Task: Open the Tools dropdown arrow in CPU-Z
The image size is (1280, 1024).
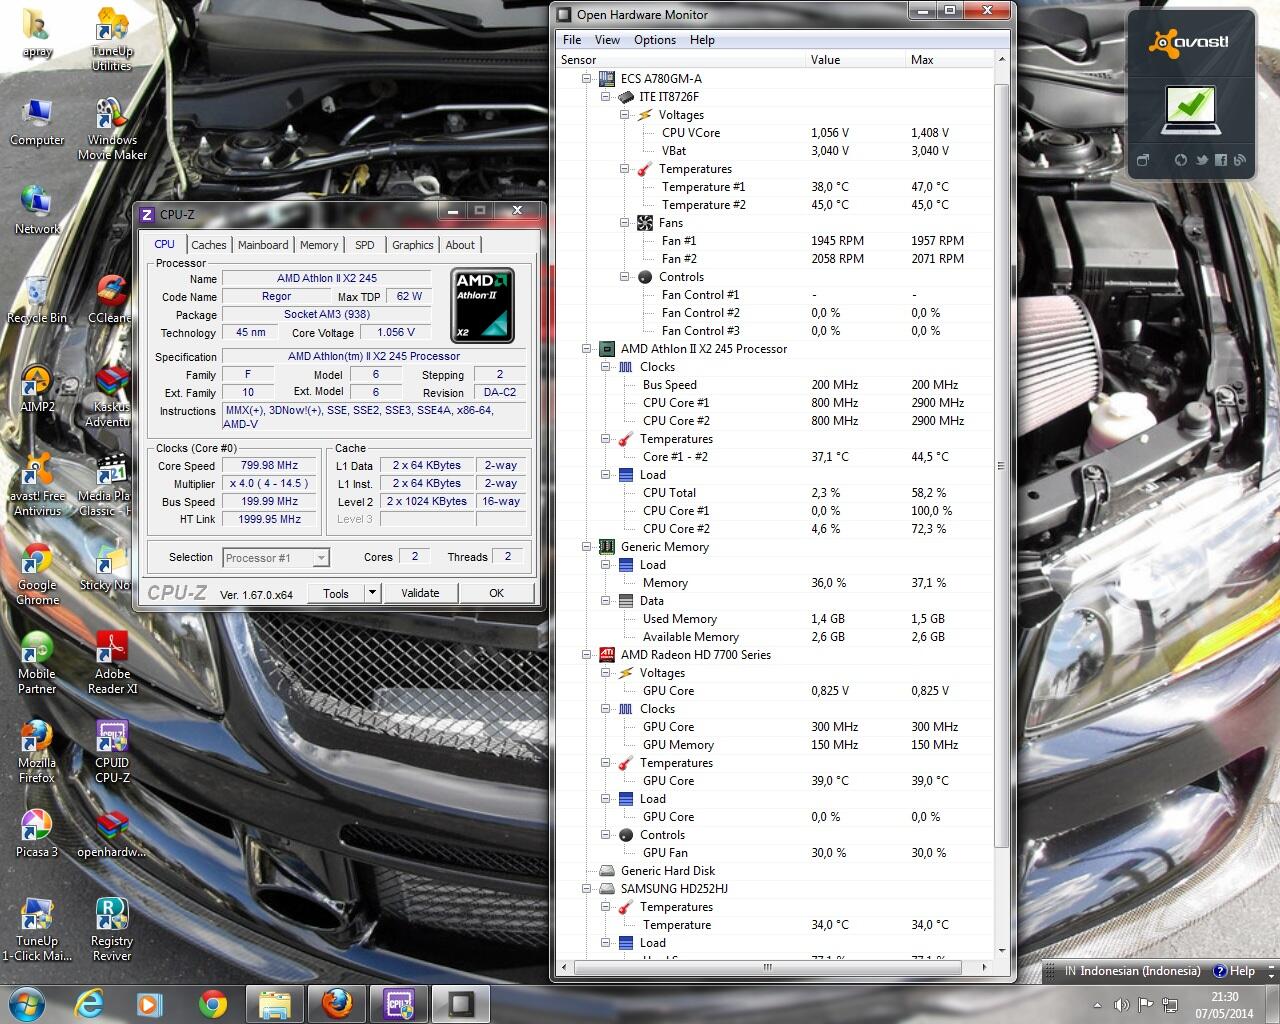Action: (x=372, y=593)
